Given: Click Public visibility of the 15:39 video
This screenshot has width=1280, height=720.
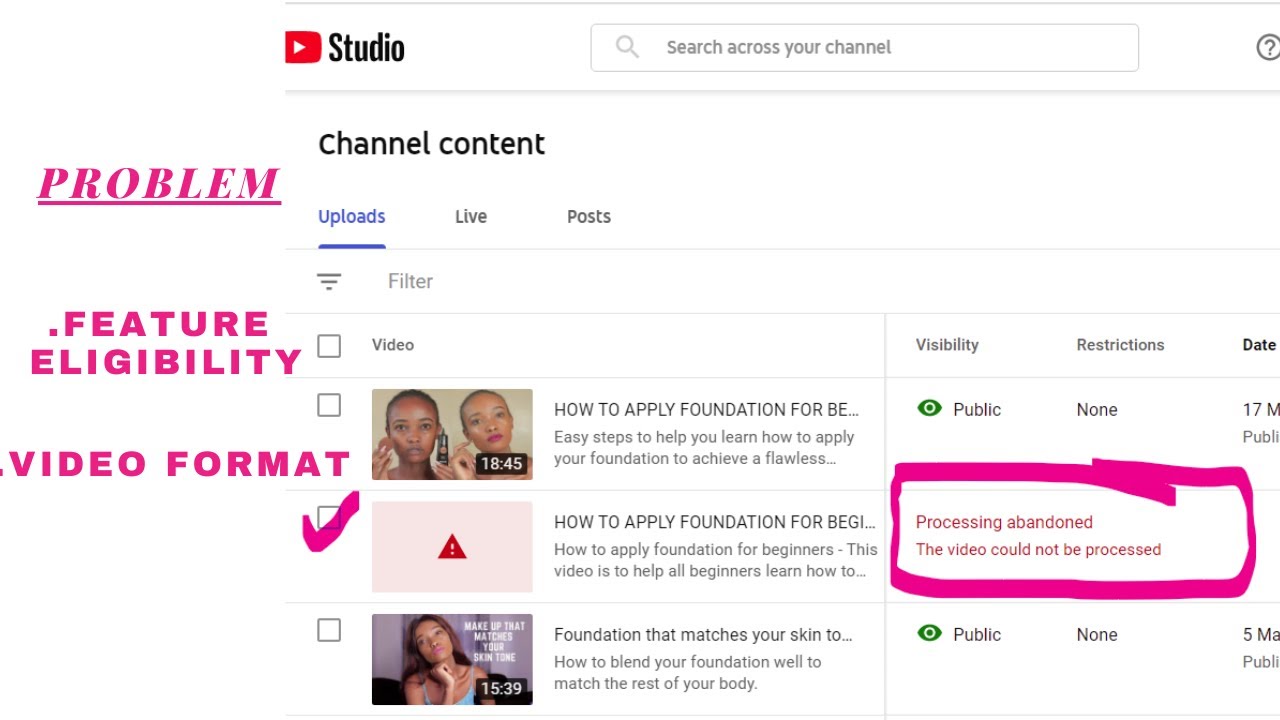Looking at the screenshot, I should [x=977, y=634].
